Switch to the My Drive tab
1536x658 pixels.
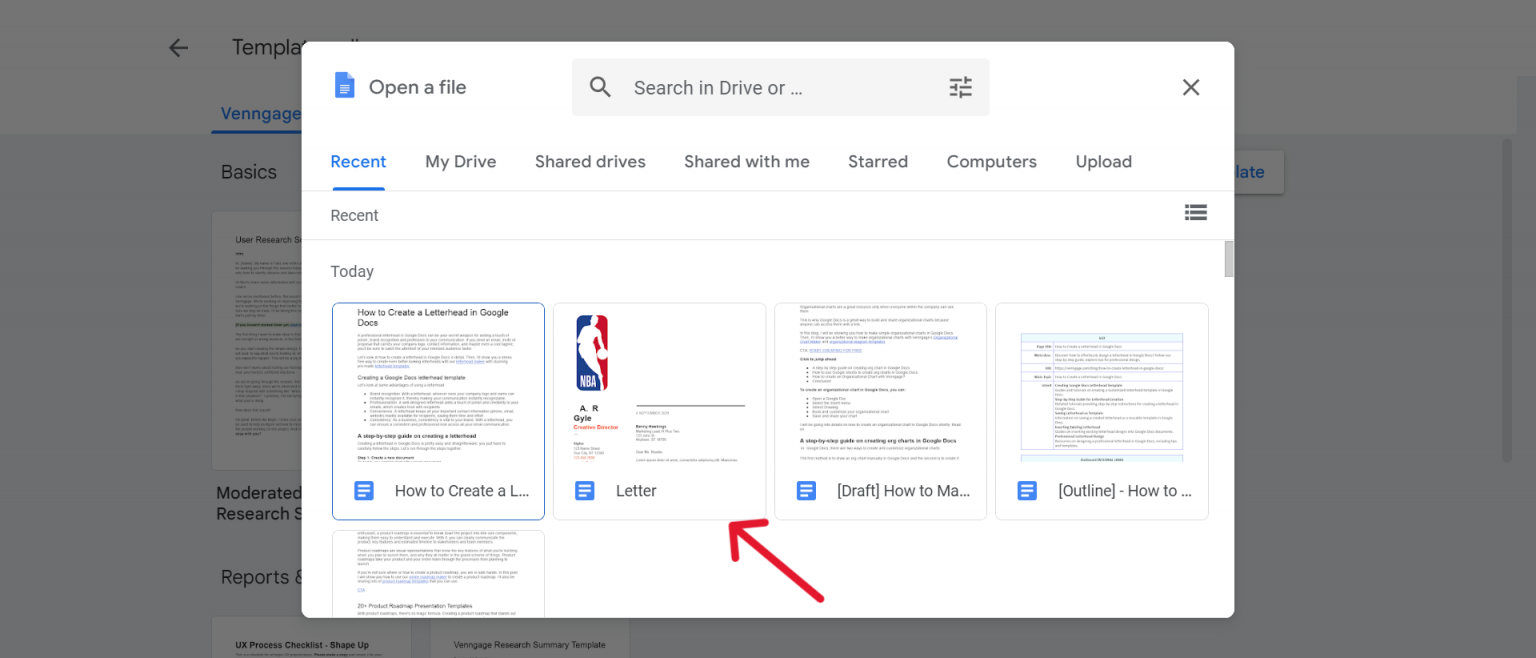[x=461, y=161]
